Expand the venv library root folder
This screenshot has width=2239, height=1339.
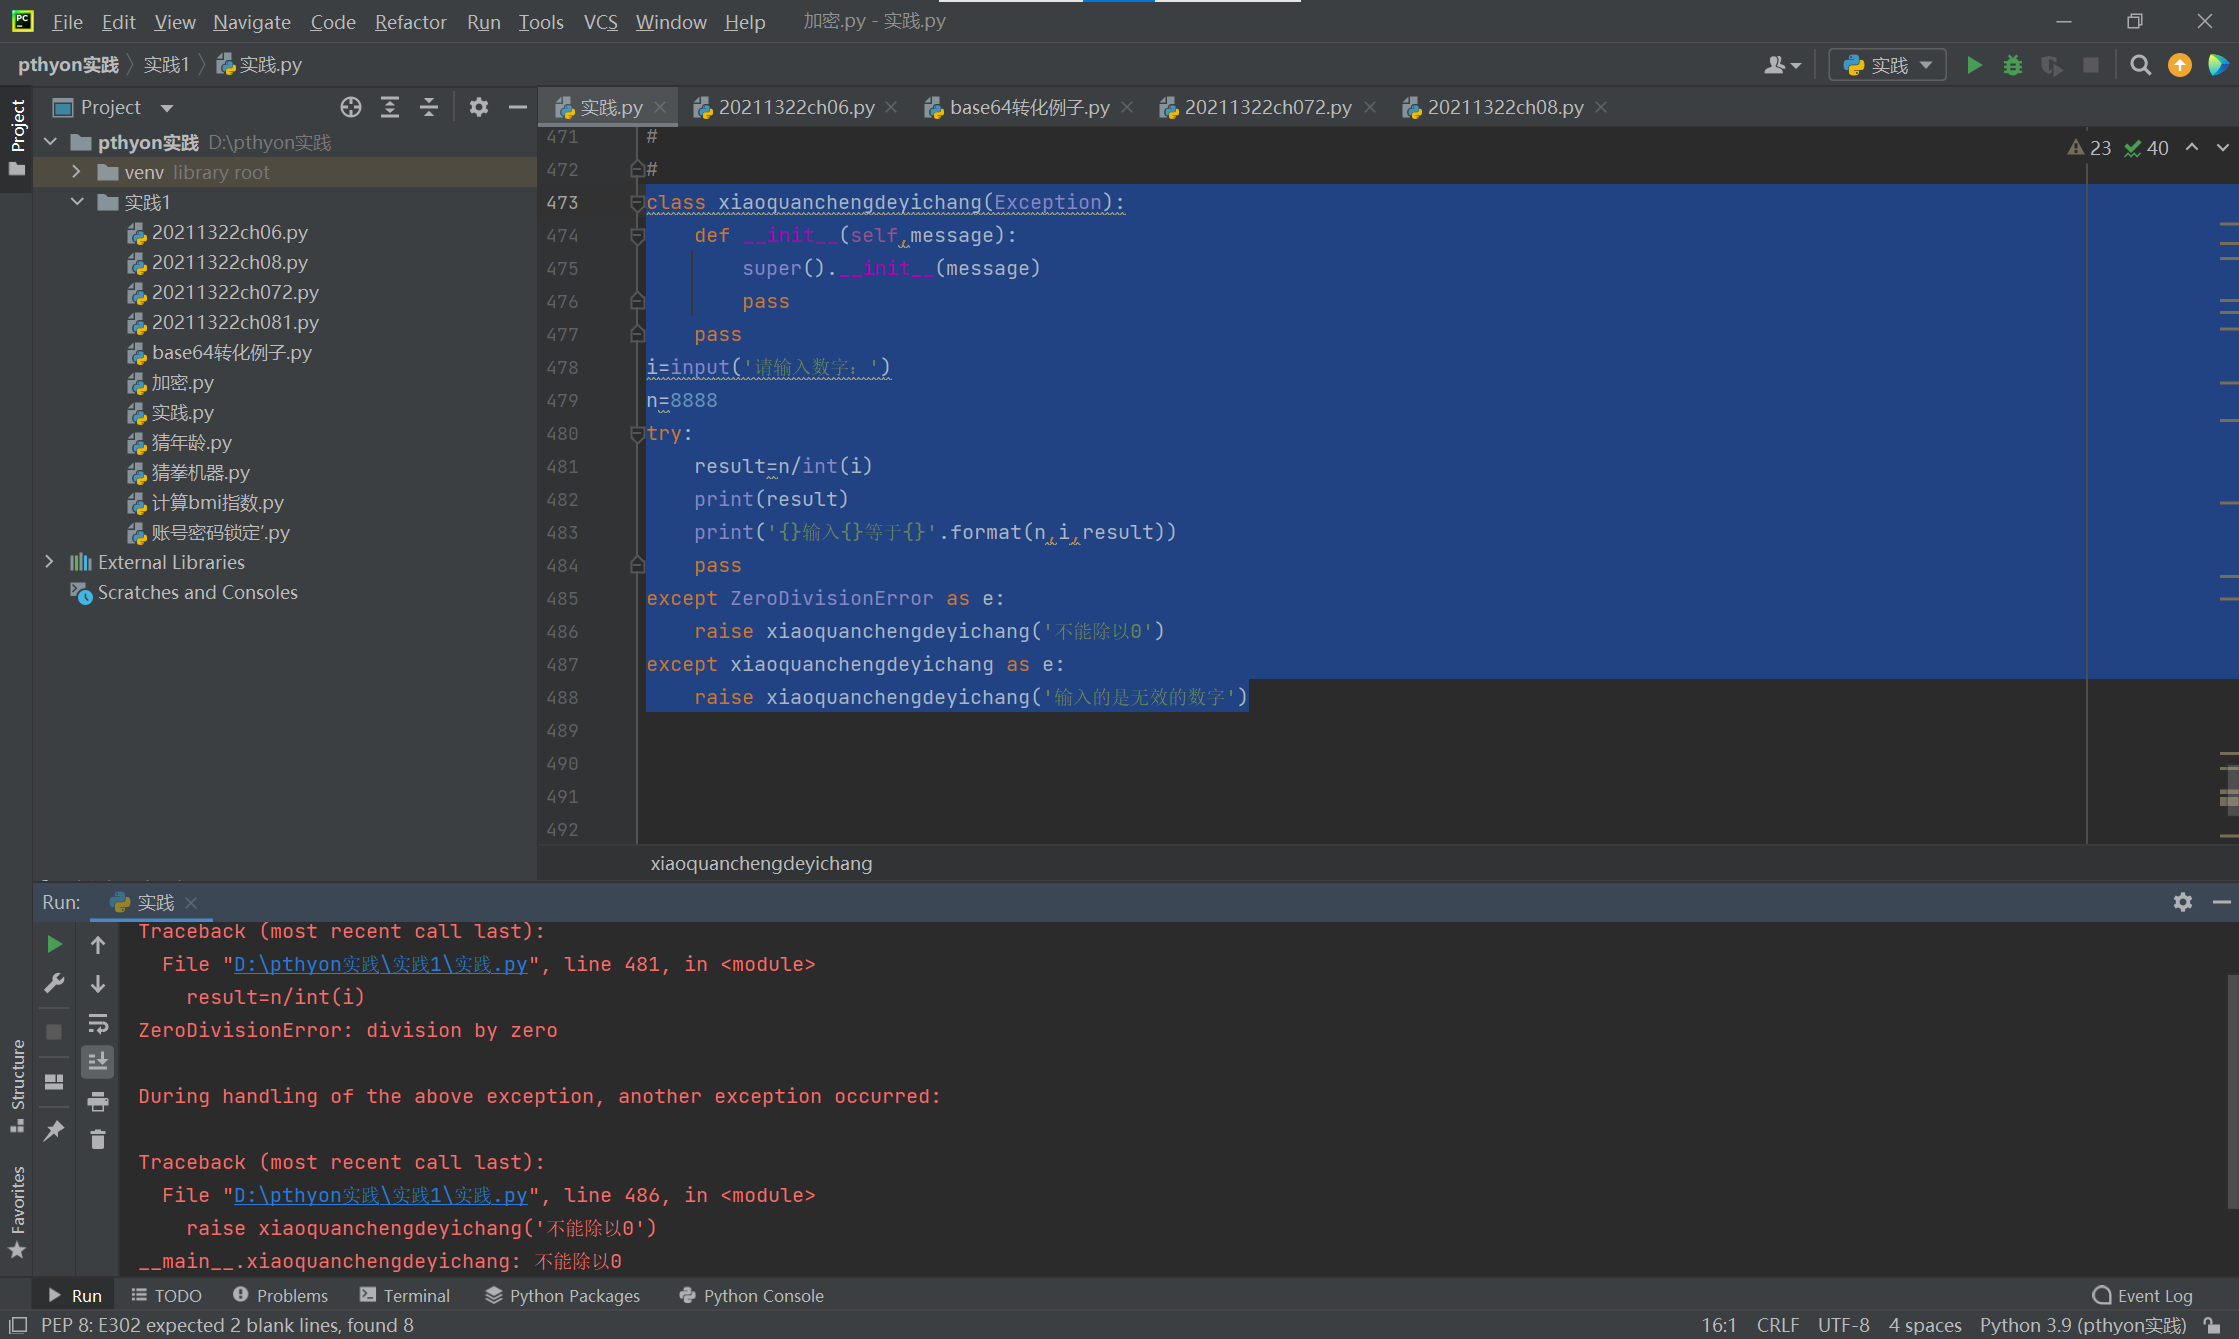(76, 172)
